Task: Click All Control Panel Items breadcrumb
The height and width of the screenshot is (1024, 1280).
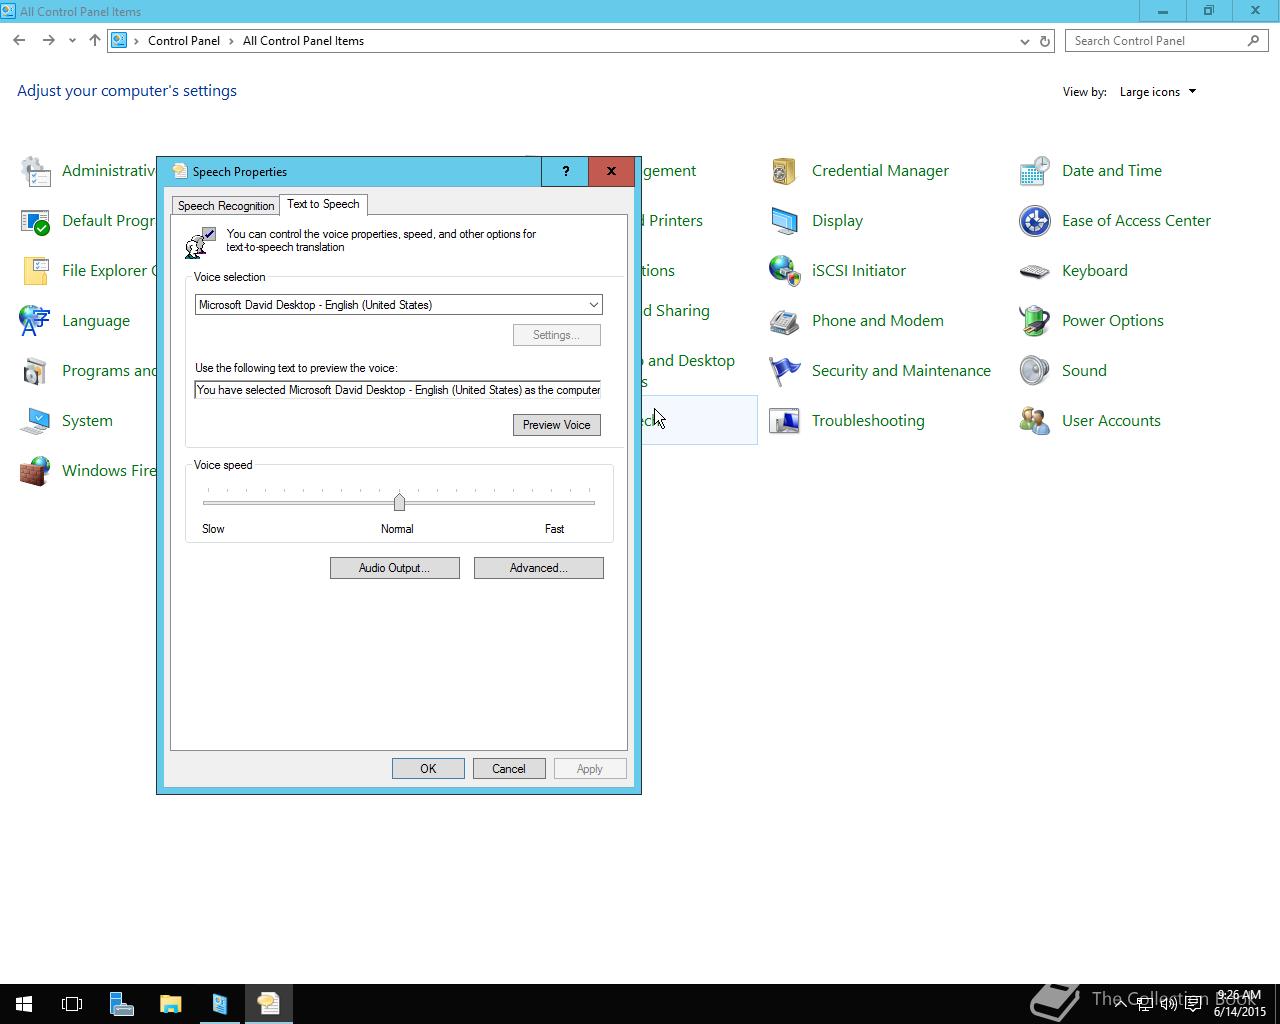Action: click(303, 41)
